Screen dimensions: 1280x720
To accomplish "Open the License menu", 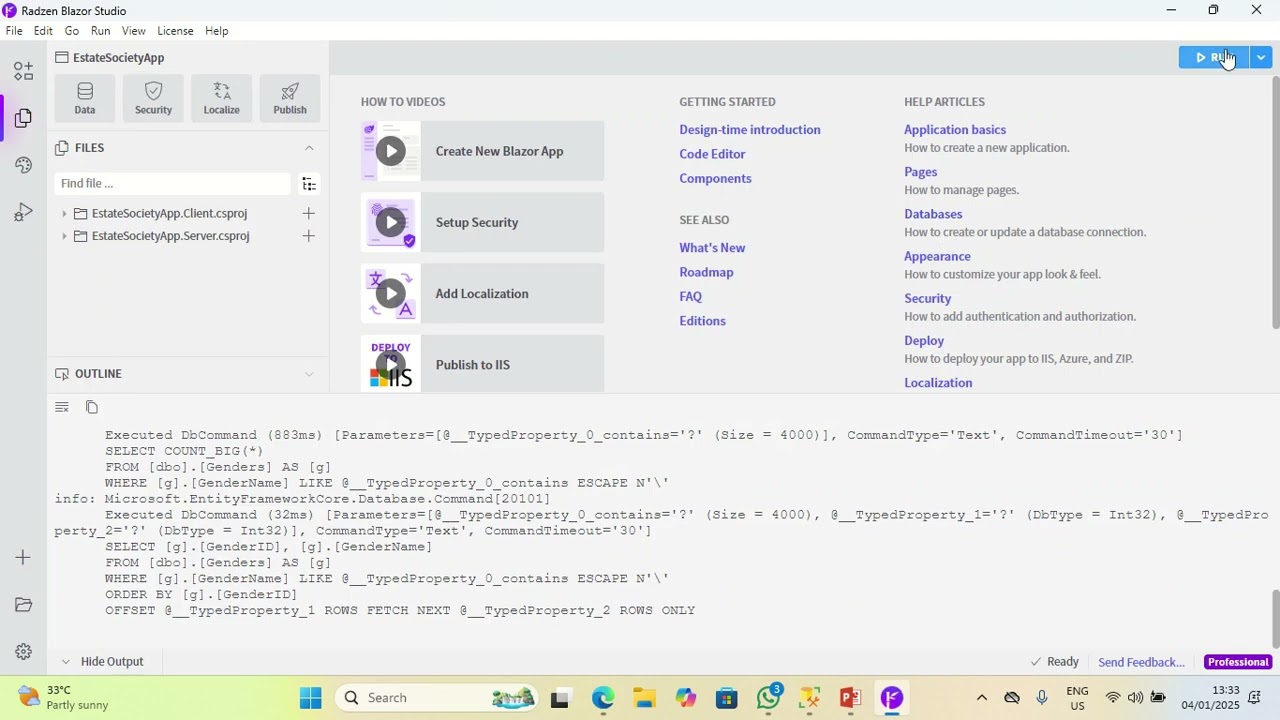I will [175, 31].
